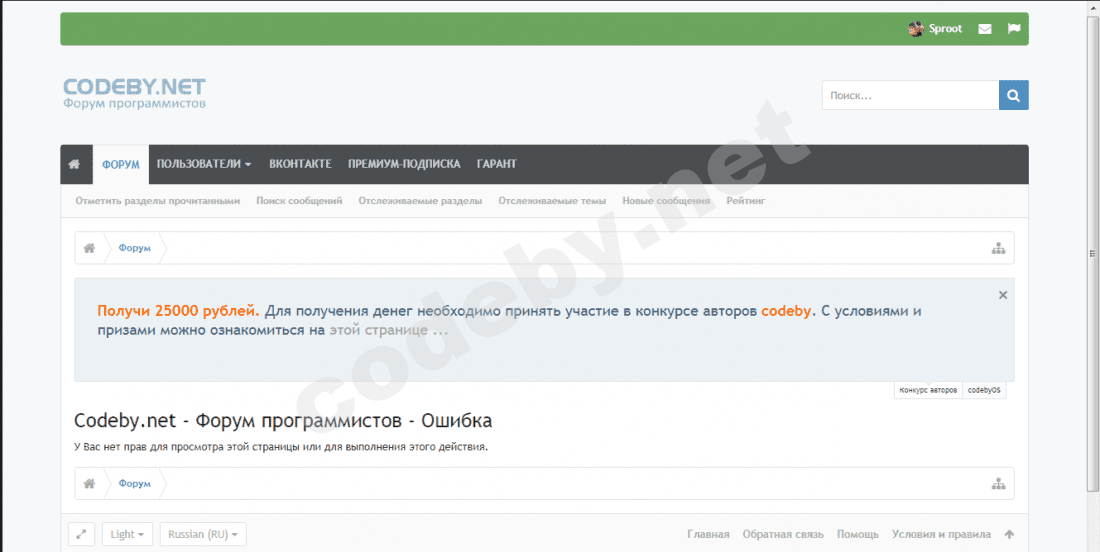Viewport: 1100px width, 552px height.
Task: Jump to top with footer arrow
Action: (x=1010, y=534)
